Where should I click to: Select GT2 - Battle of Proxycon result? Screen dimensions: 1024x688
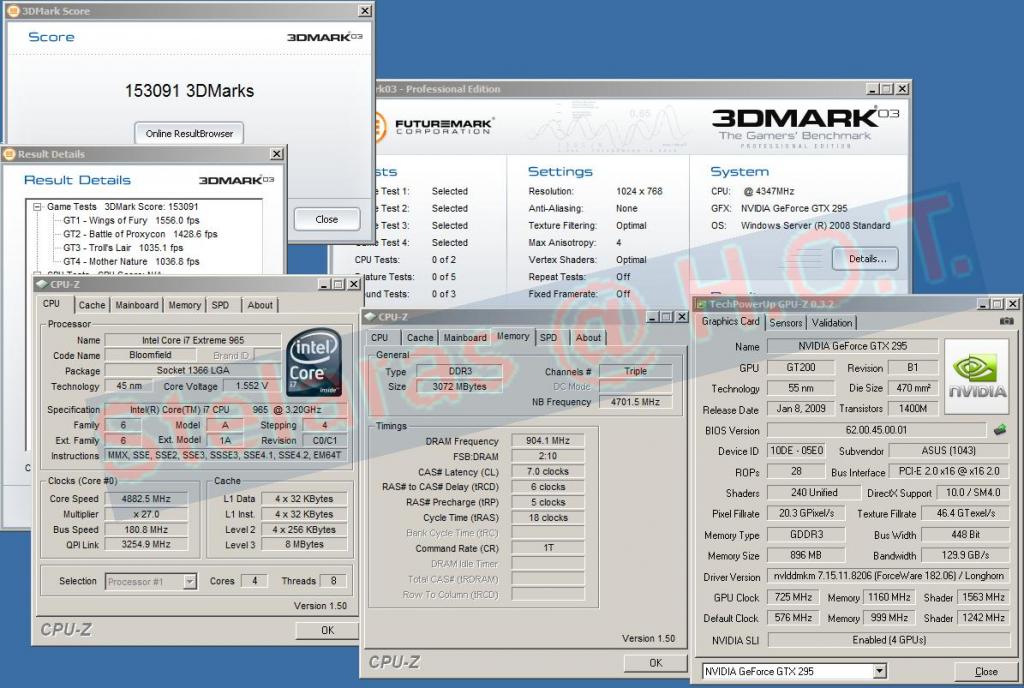click(140, 234)
